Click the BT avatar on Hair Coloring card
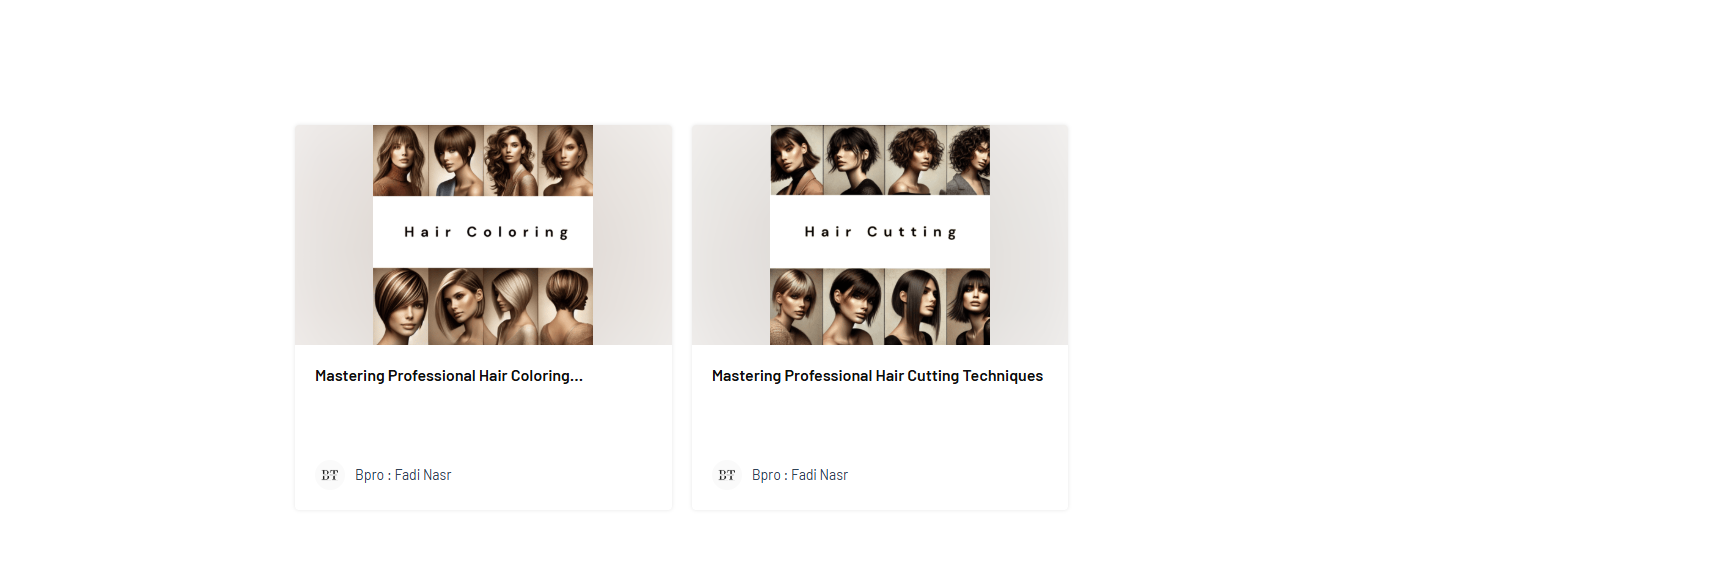 click(330, 475)
